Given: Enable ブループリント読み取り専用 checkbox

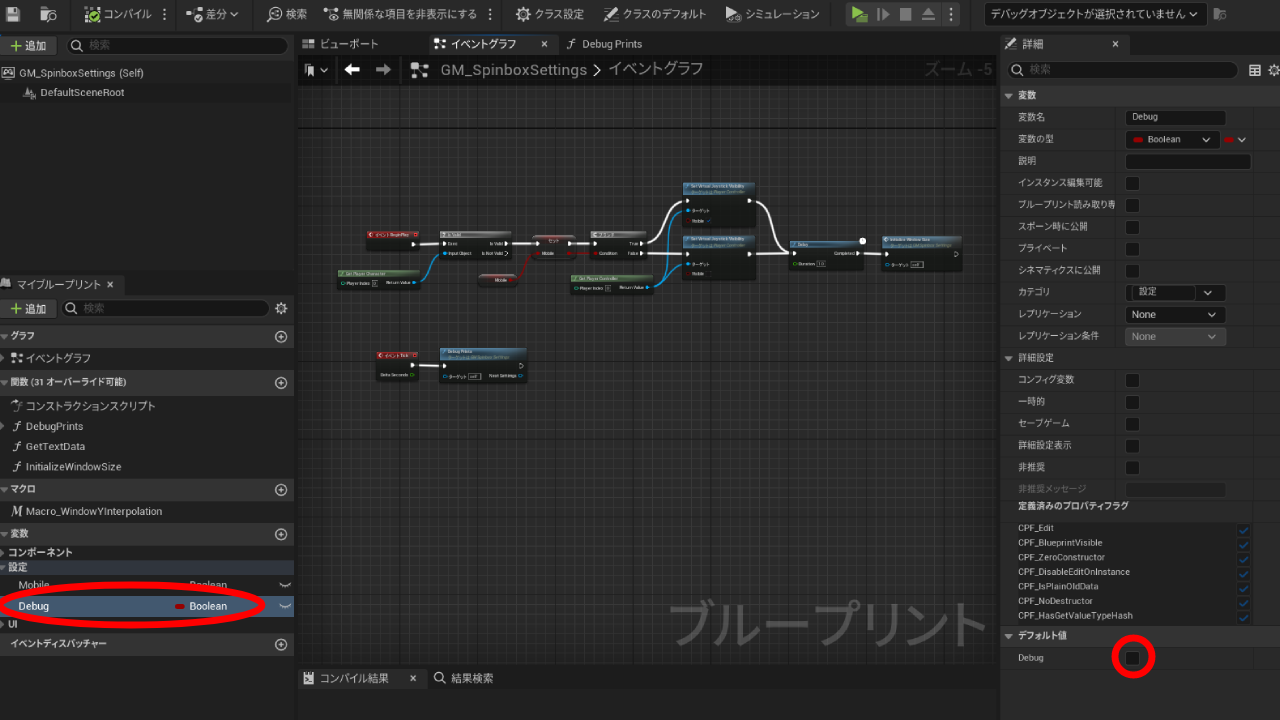Looking at the screenshot, I should (1132, 205).
